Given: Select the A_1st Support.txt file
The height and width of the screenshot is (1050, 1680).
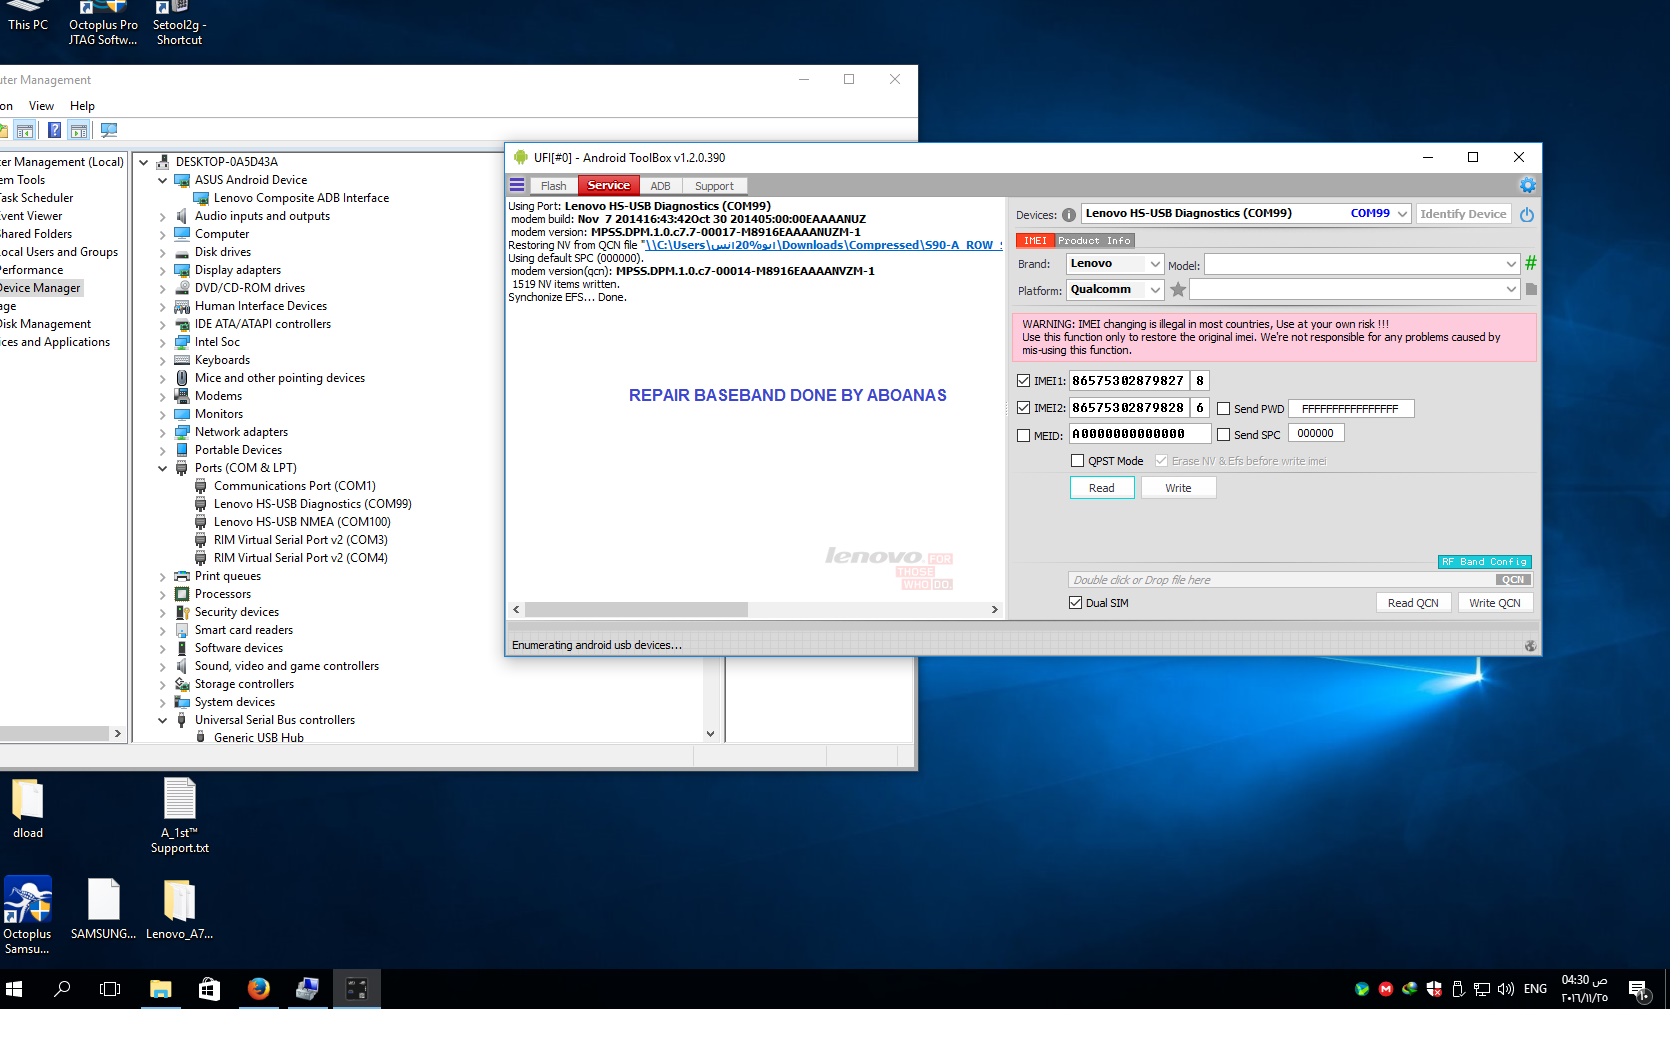Looking at the screenshot, I should click(180, 815).
